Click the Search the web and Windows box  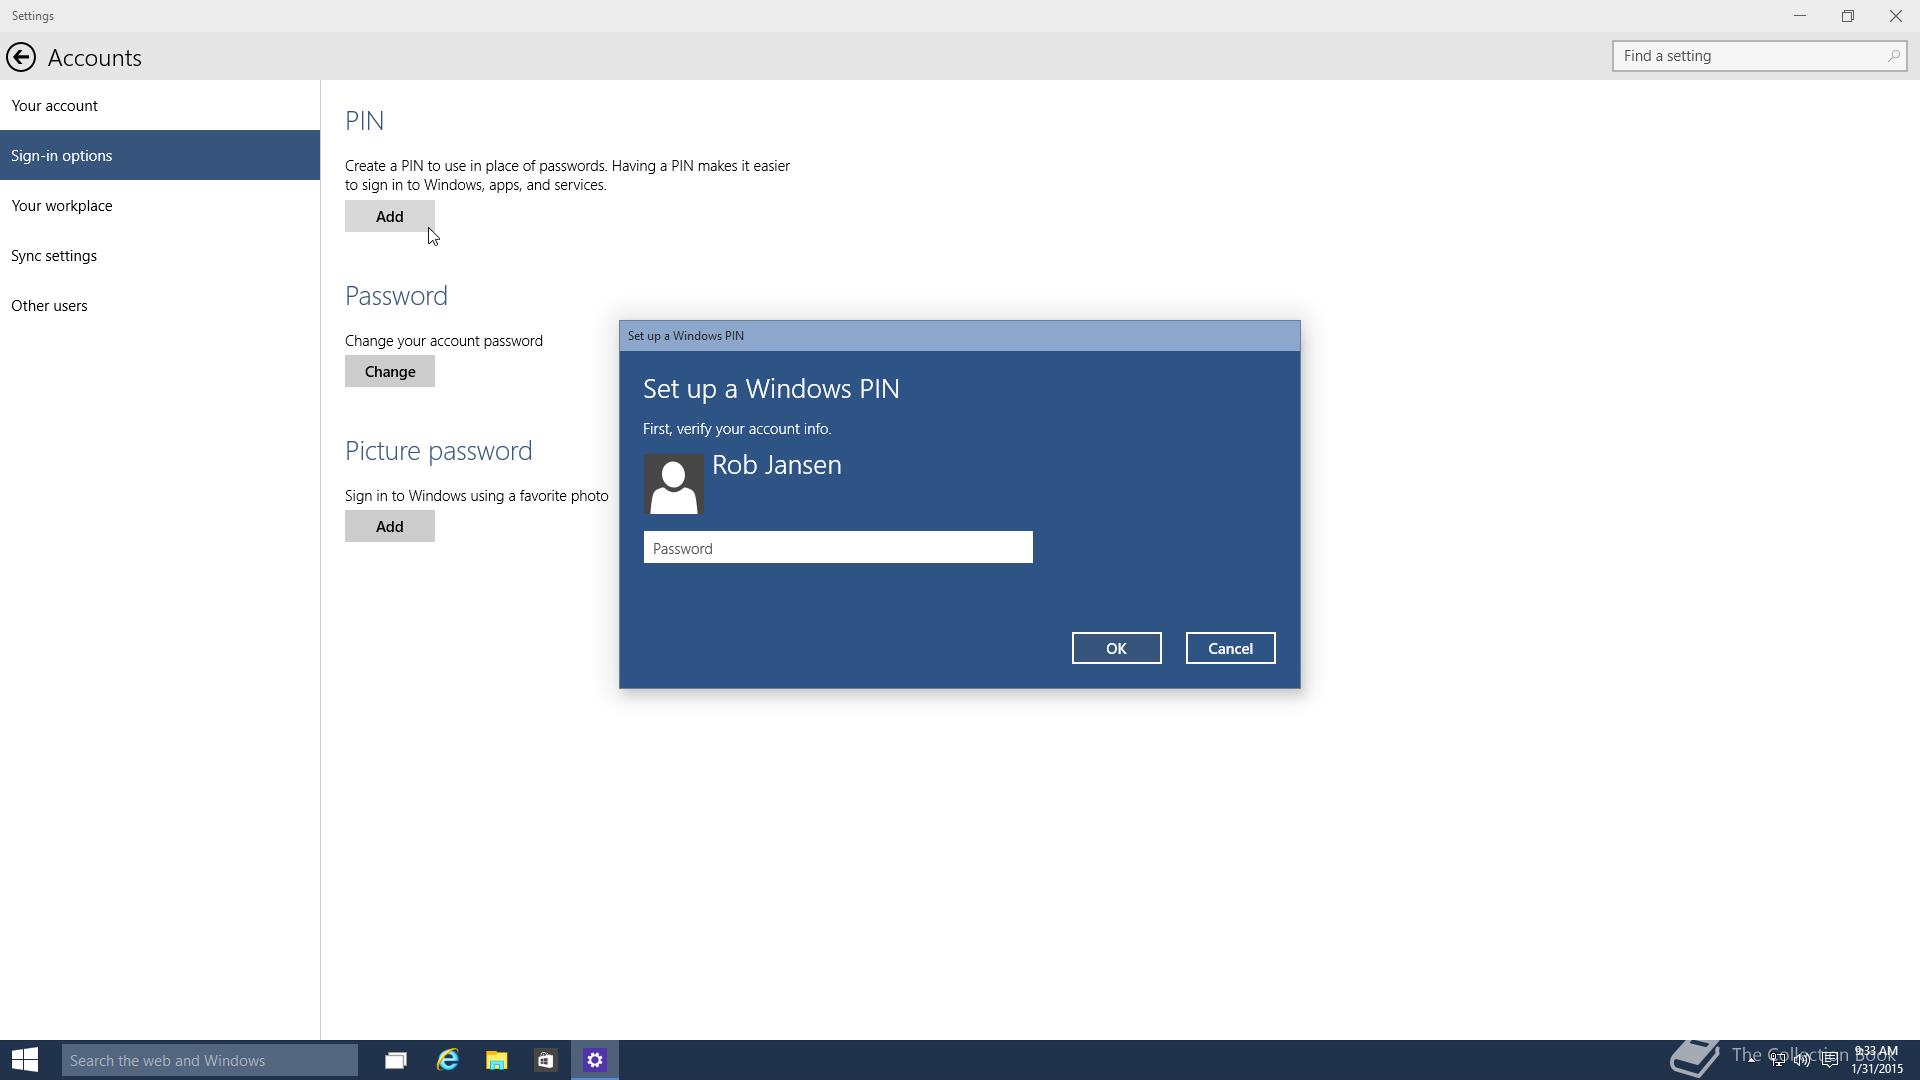click(x=210, y=1060)
